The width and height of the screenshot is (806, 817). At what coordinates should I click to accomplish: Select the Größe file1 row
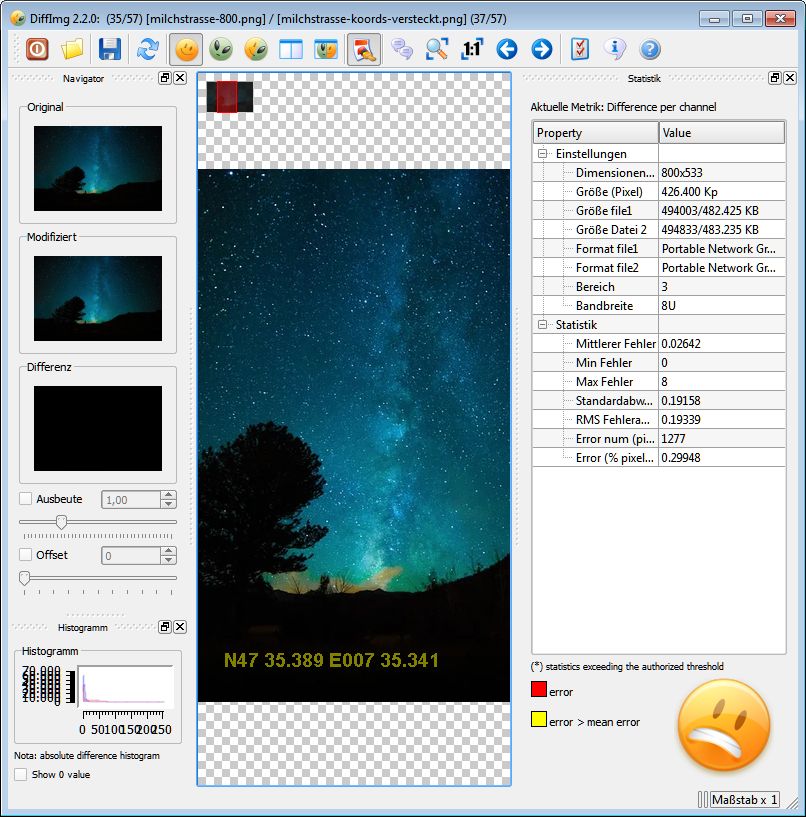point(659,211)
